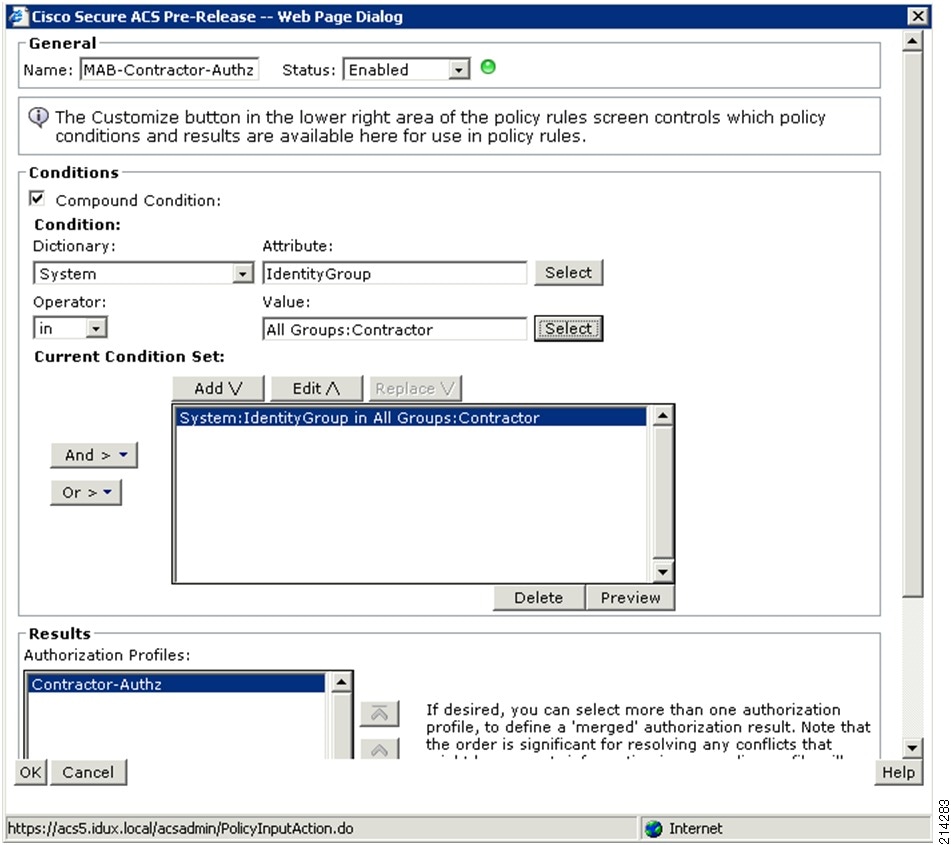Click the status bar URL text
Image resolution: width=951 pixels, height=845 pixels.
pos(181,829)
